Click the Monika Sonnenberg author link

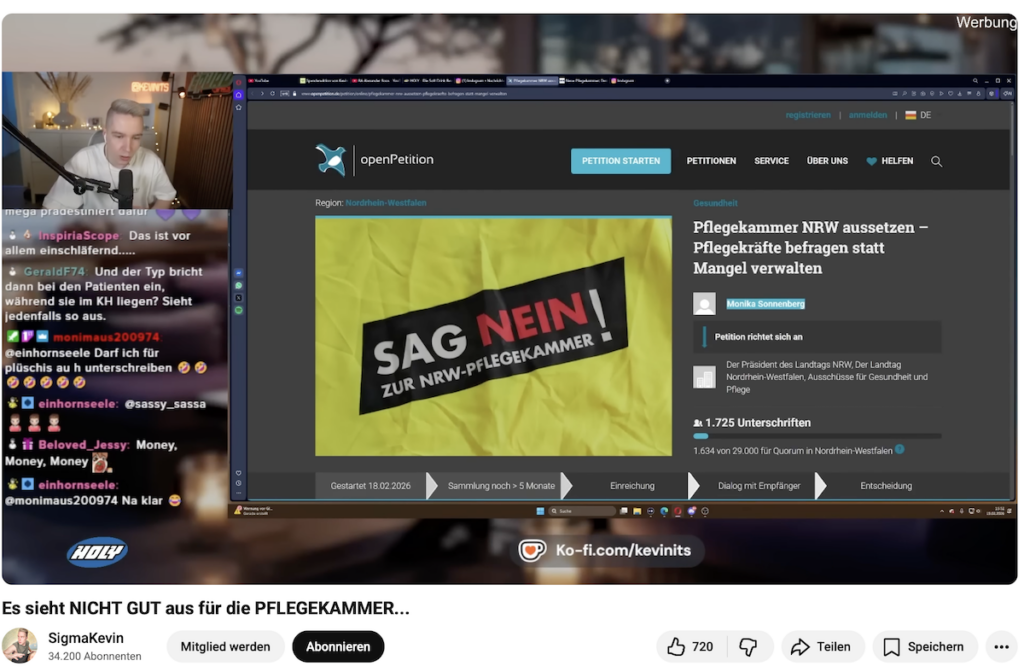pyautogui.click(x=765, y=304)
